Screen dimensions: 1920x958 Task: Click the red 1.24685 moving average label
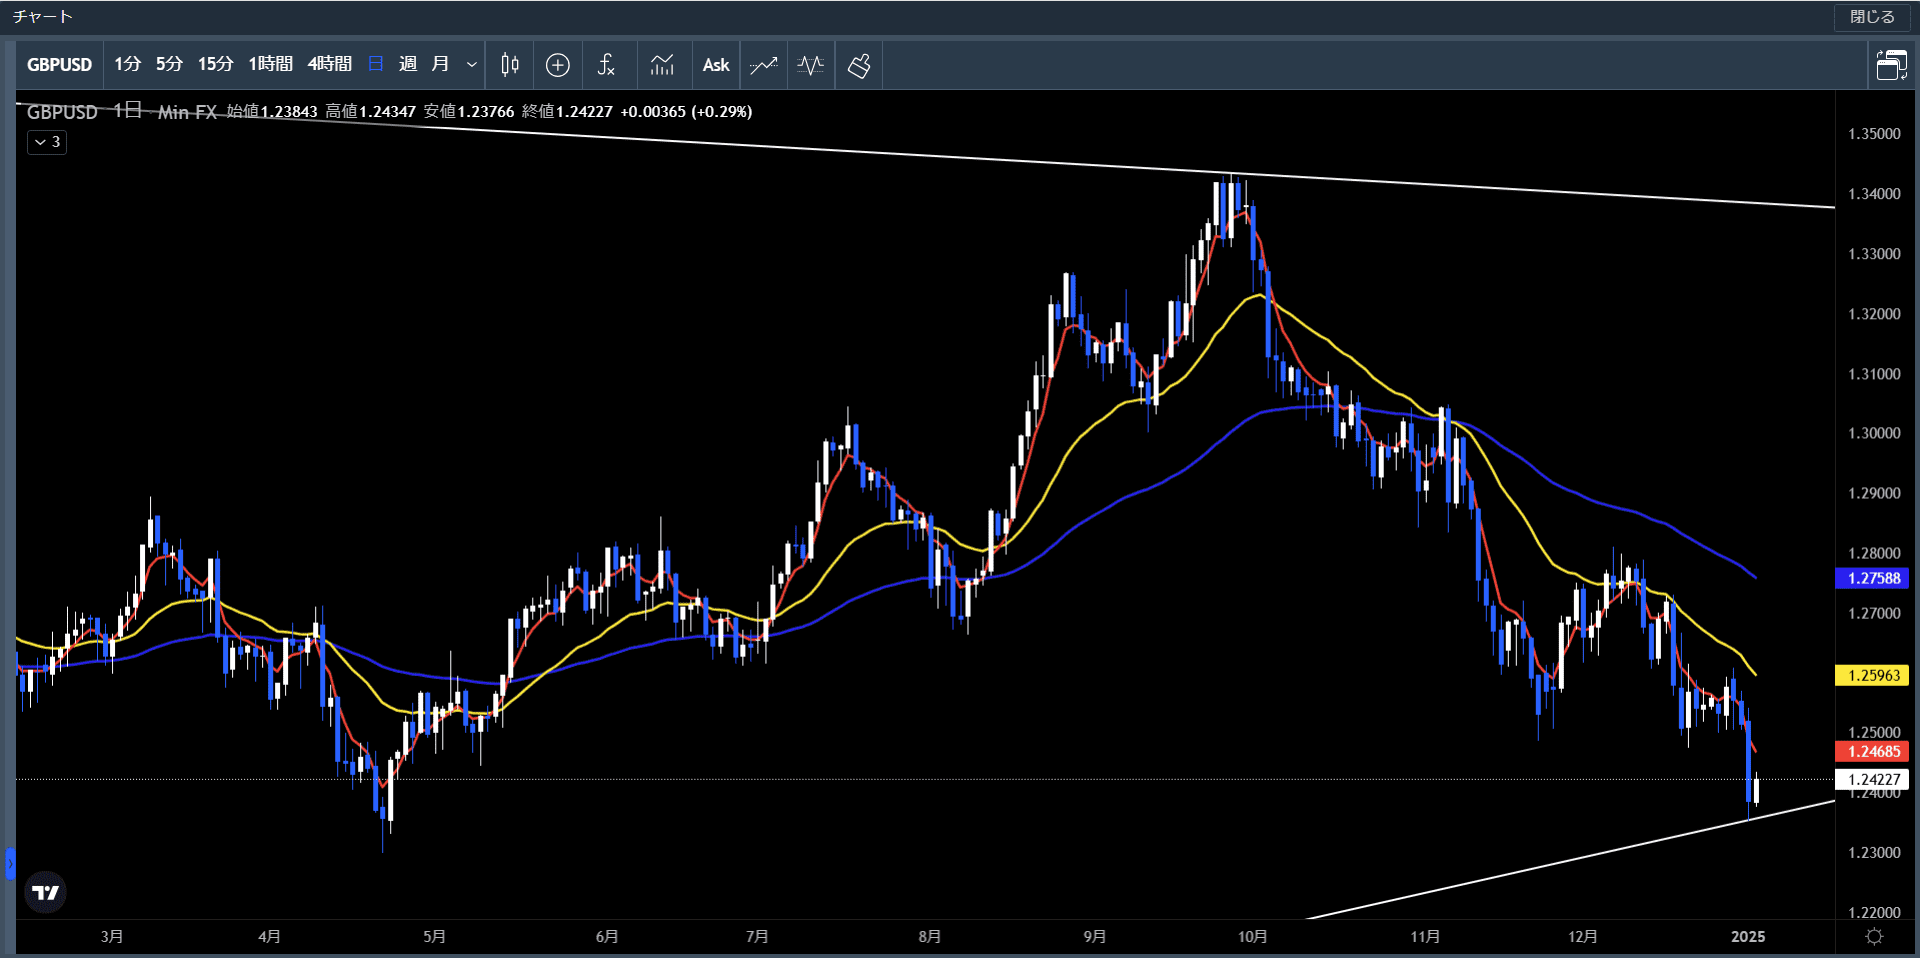point(1872,751)
